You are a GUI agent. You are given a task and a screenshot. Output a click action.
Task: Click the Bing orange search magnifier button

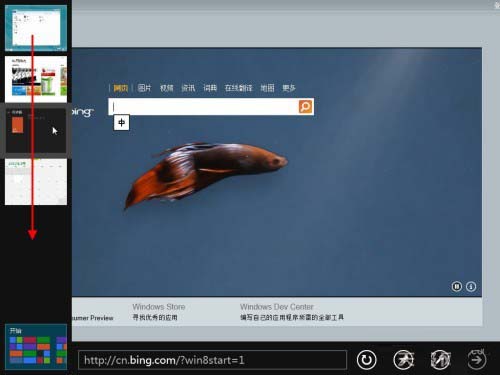(x=305, y=107)
